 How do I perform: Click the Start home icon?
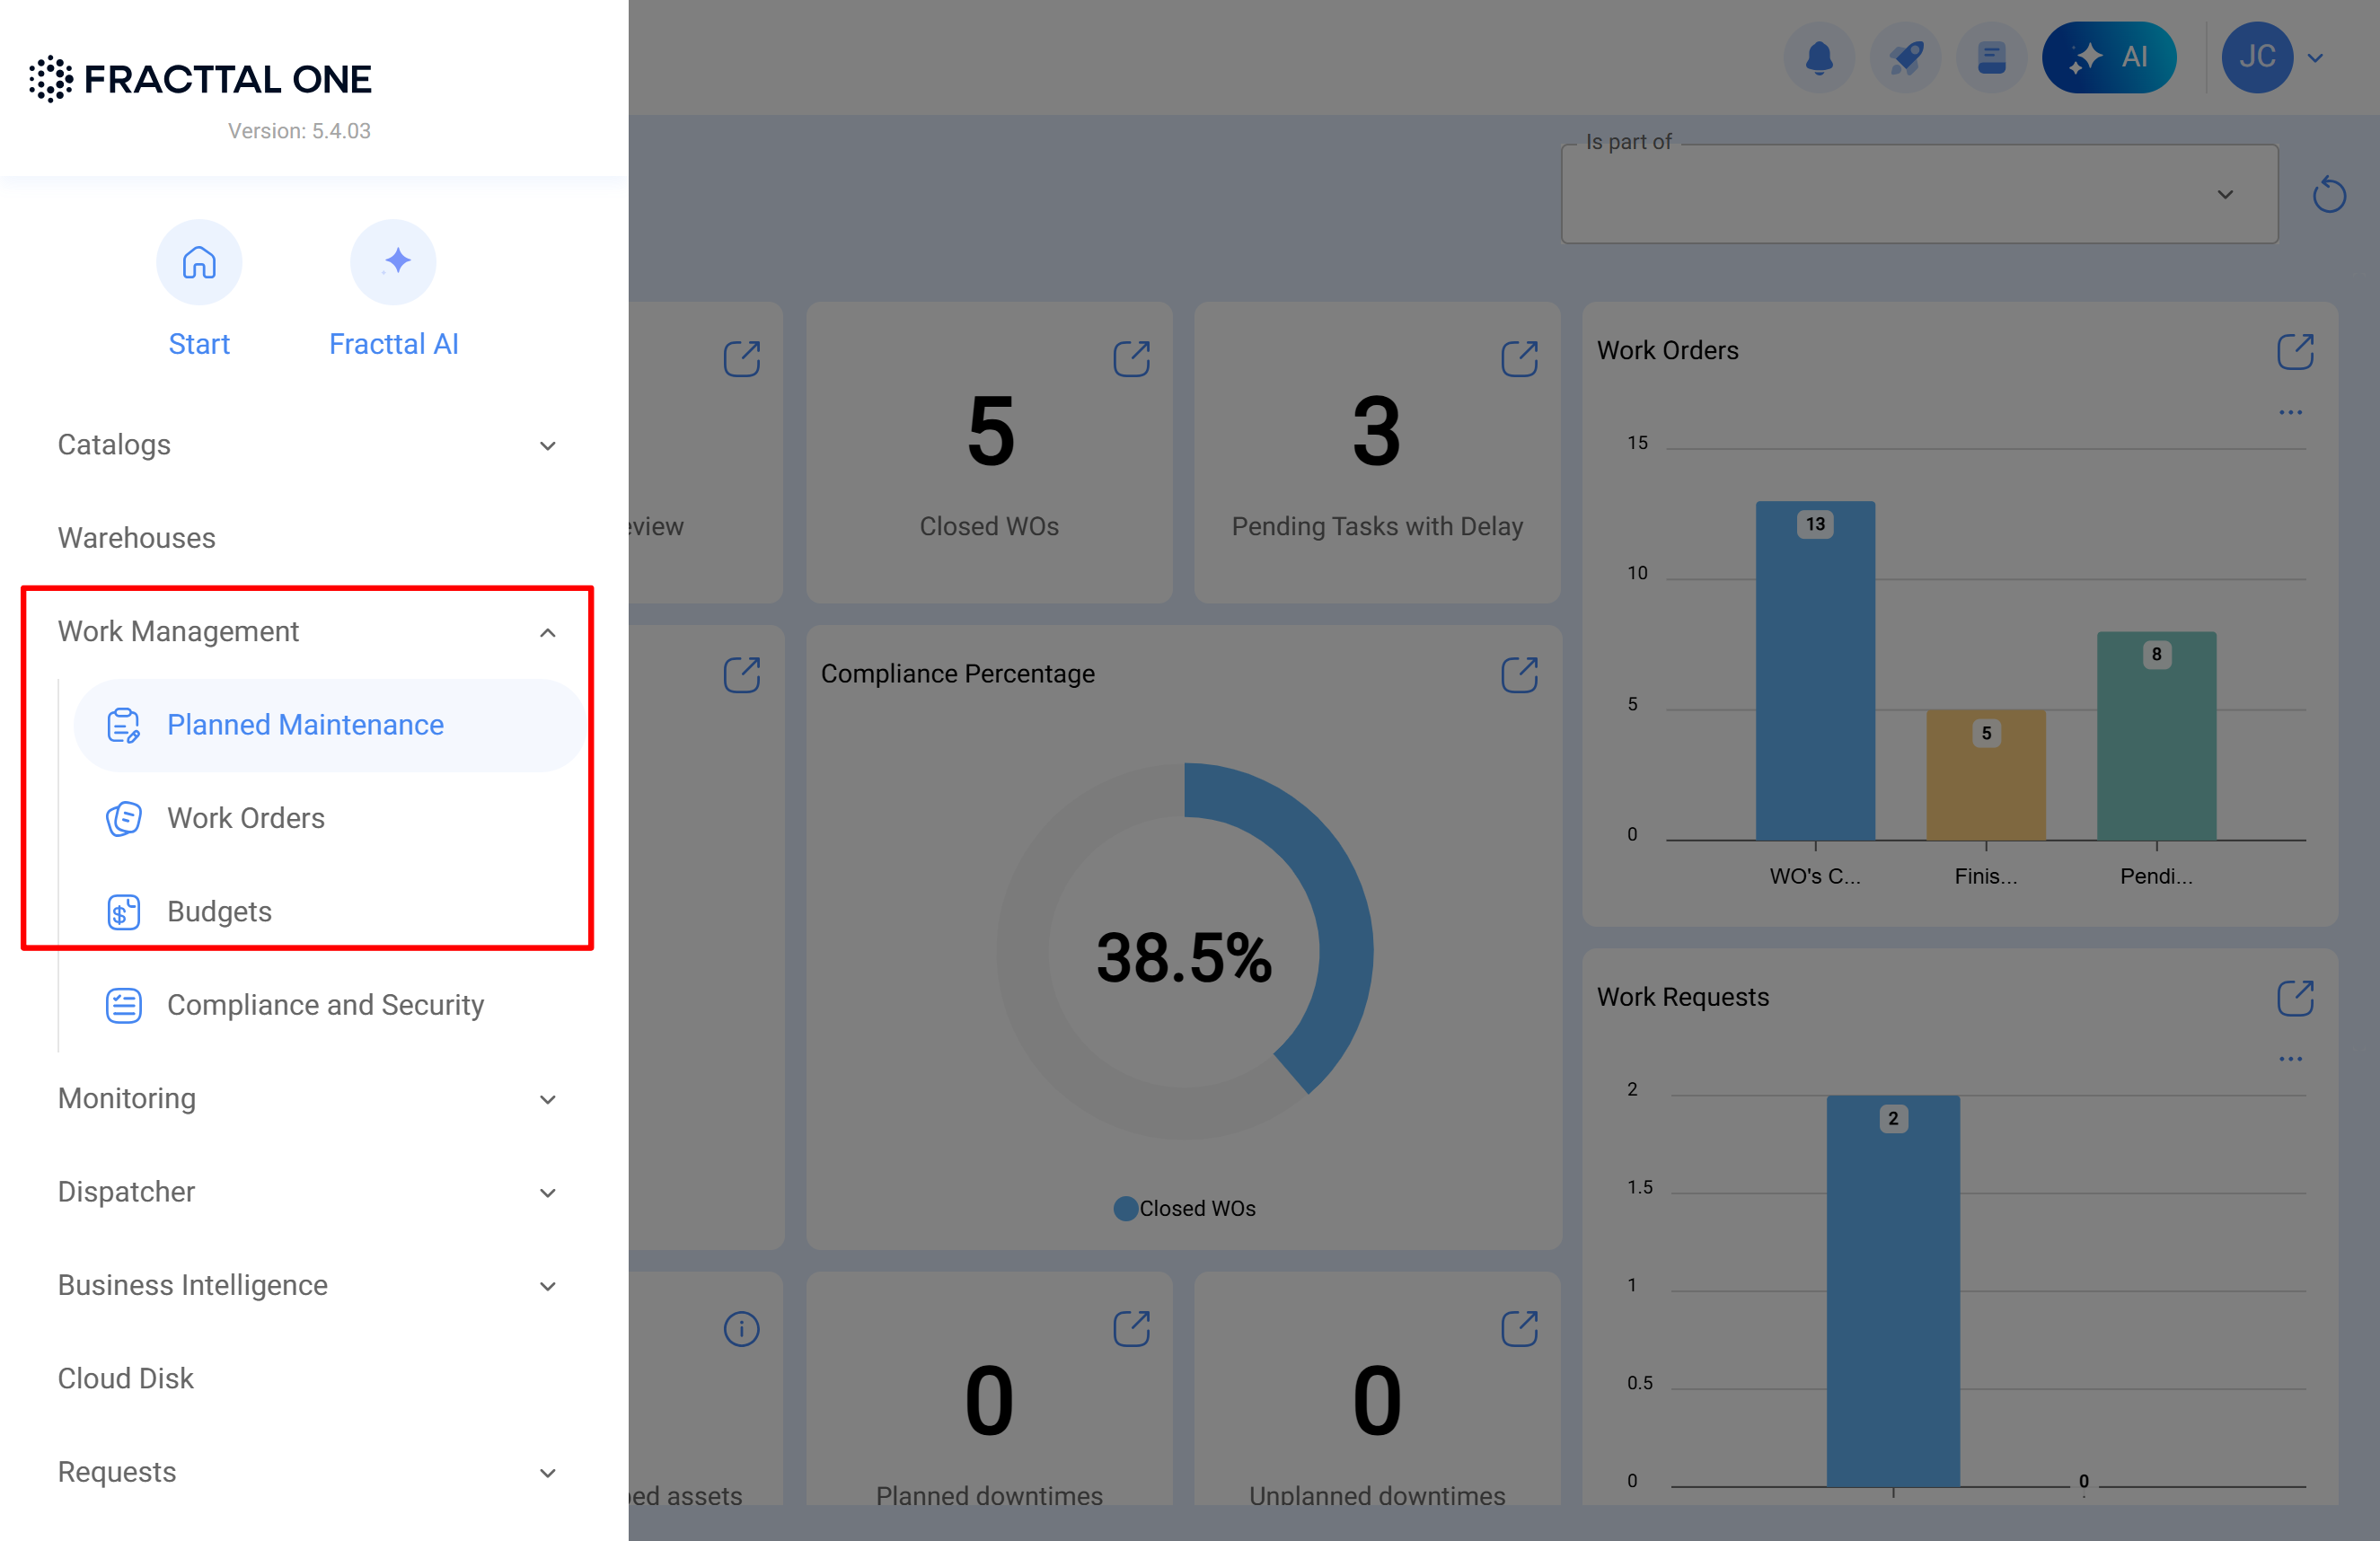click(x=199, y=262)
